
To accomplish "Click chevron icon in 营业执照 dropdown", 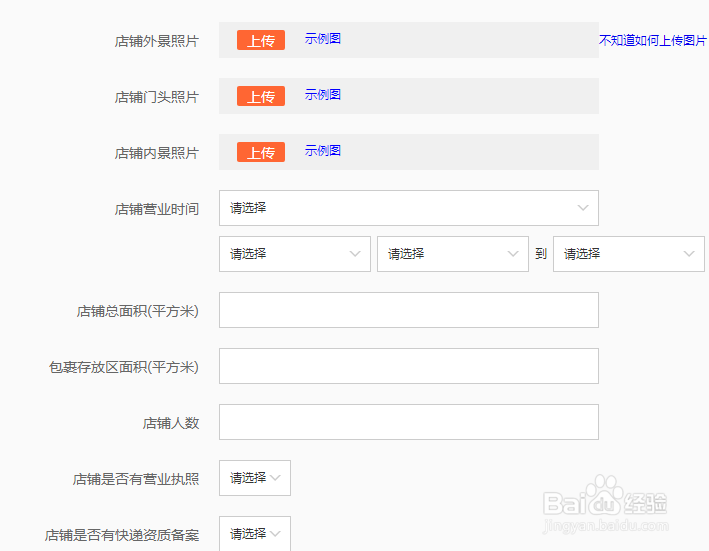I will (x=275, y=478).
